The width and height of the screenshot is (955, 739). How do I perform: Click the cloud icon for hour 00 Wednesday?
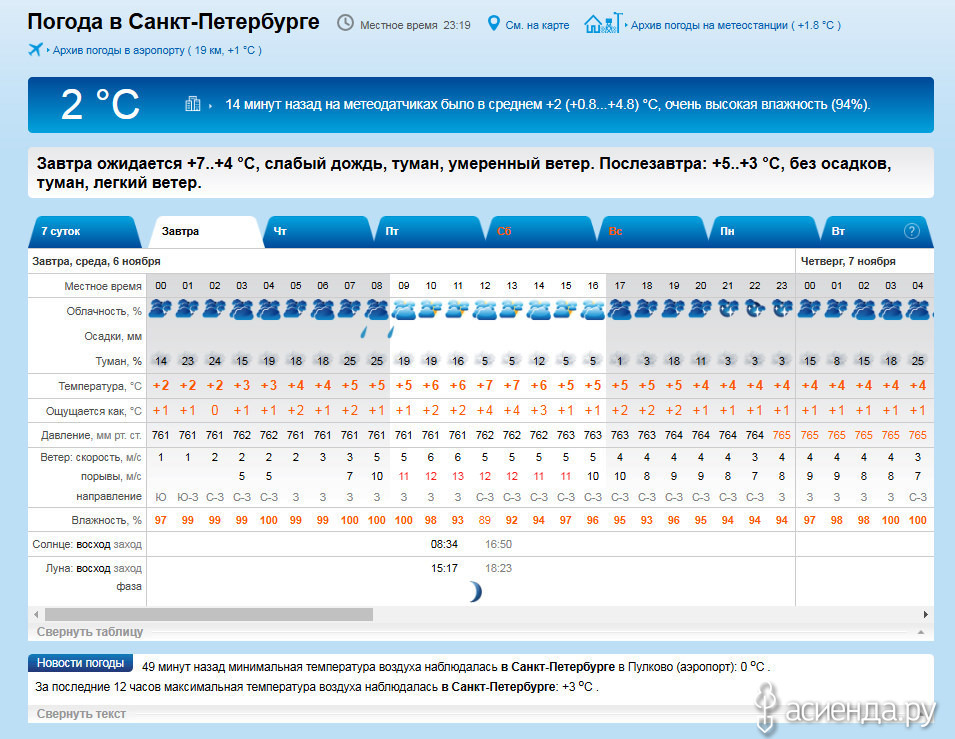click(160, 309)
